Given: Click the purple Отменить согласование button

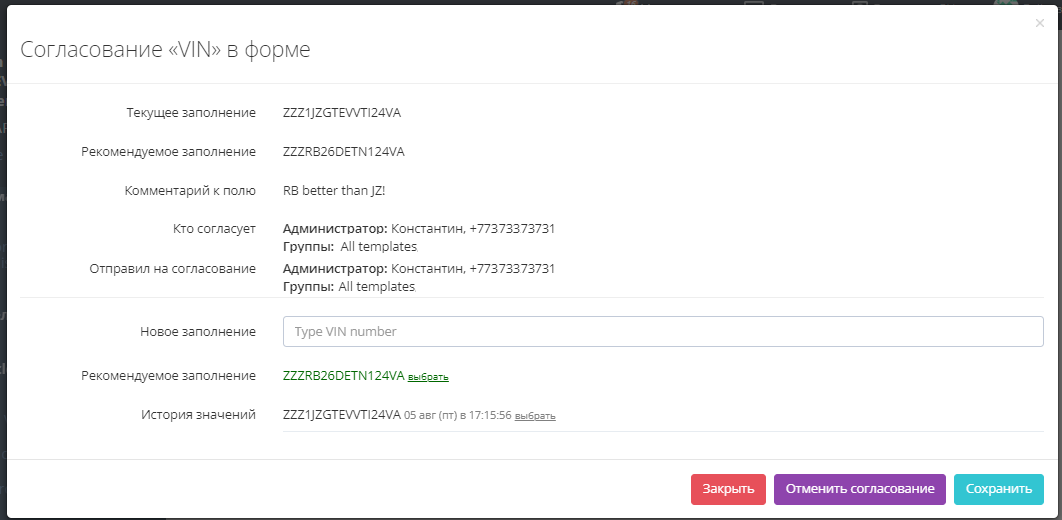Looking at the screenshot, I should (860, 489).
